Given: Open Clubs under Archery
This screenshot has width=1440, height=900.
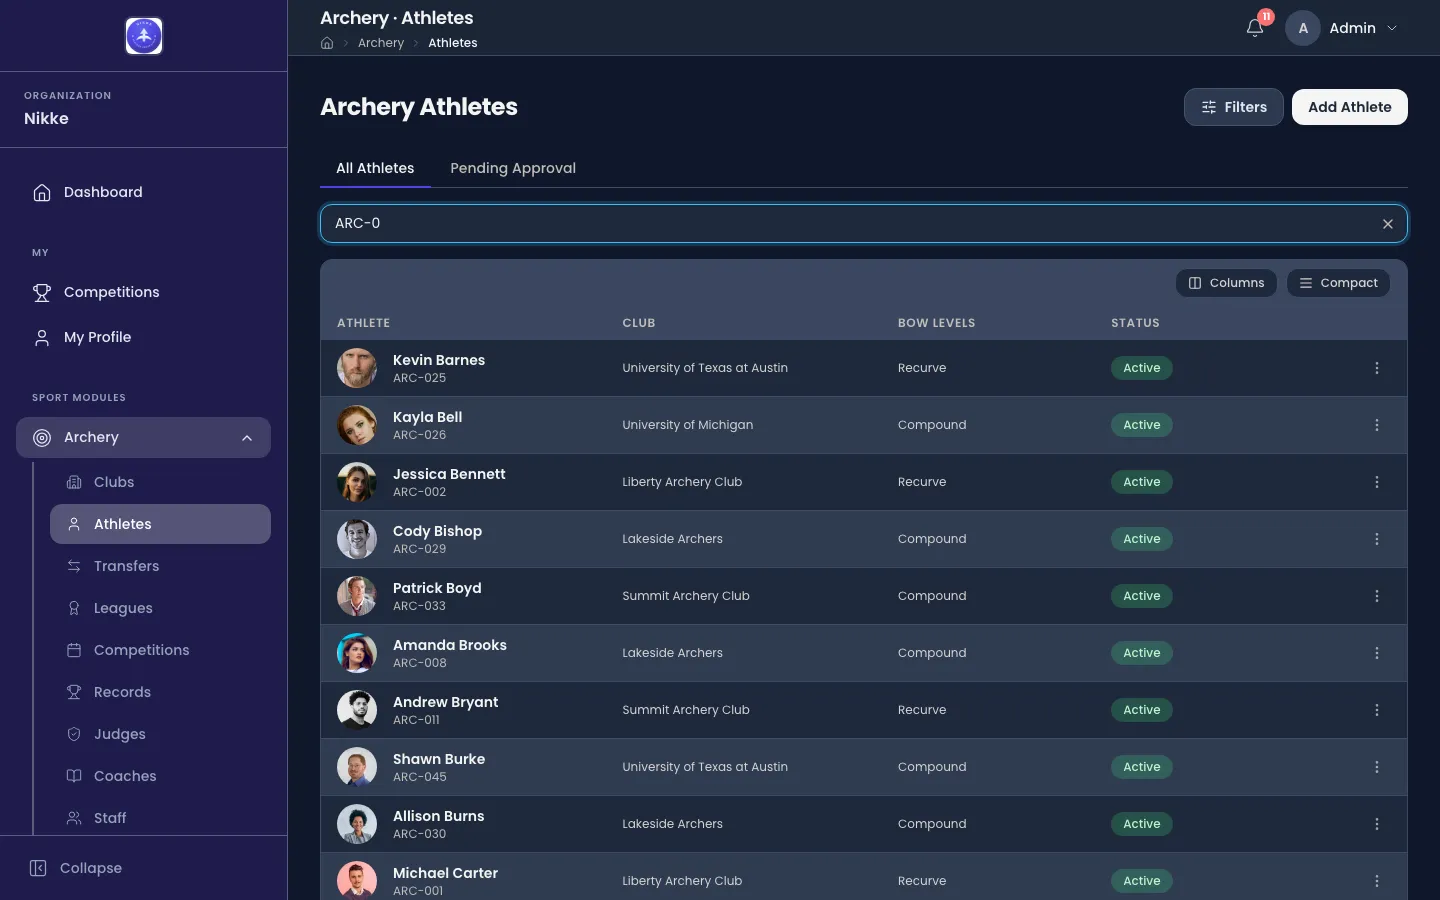Looking at the screenshot, I should pyautogui.click(x=160, y=482).
